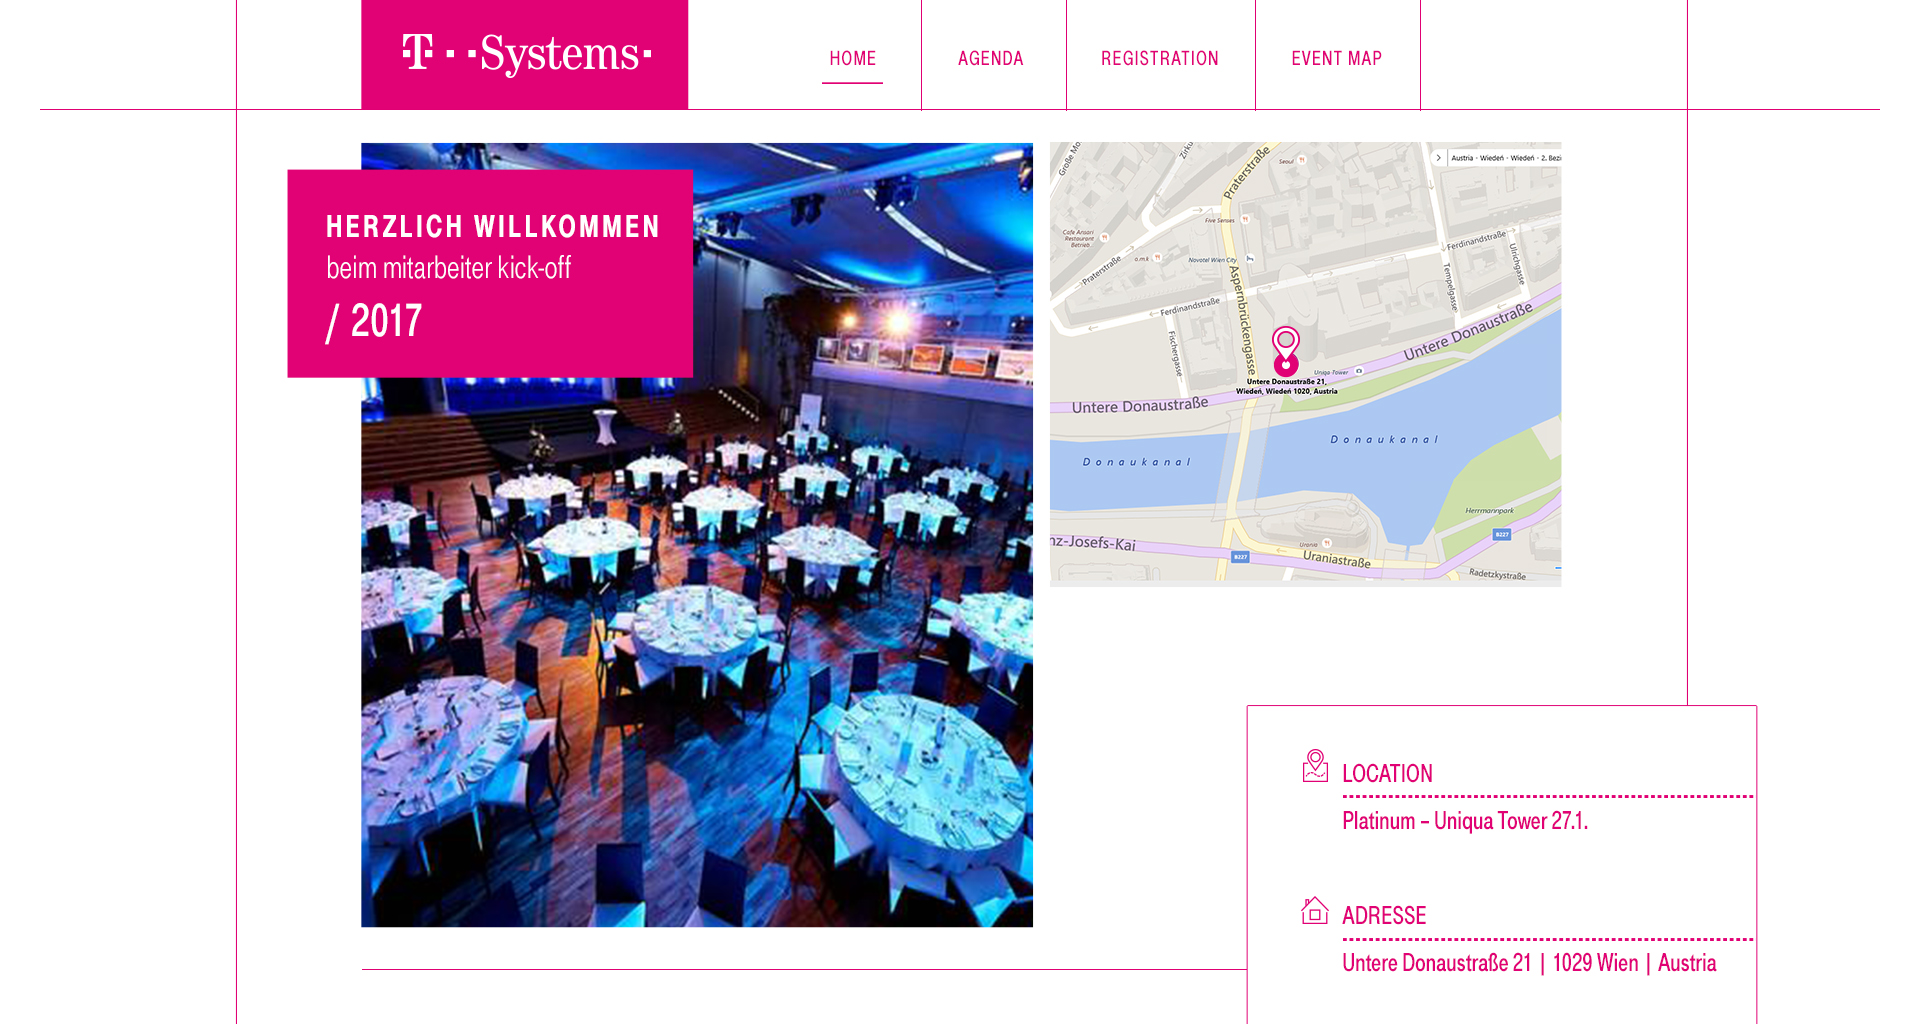Viewport: 1920px width, 1024px height.
Task: Click the Cafe Ansari restaurant marker
Action: click(x=1104, y=238)
